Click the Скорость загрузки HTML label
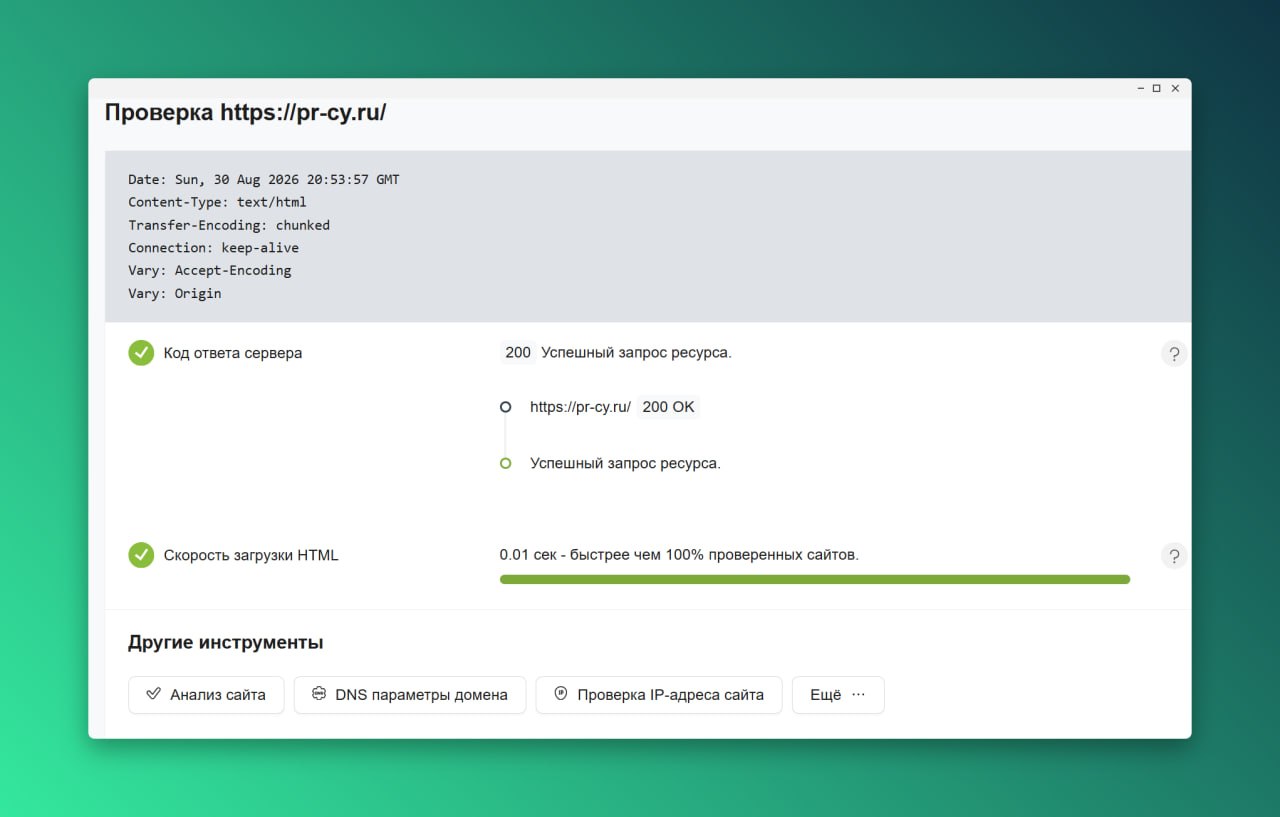Viewport: 1280px width, 817px height. click(251, 555)
